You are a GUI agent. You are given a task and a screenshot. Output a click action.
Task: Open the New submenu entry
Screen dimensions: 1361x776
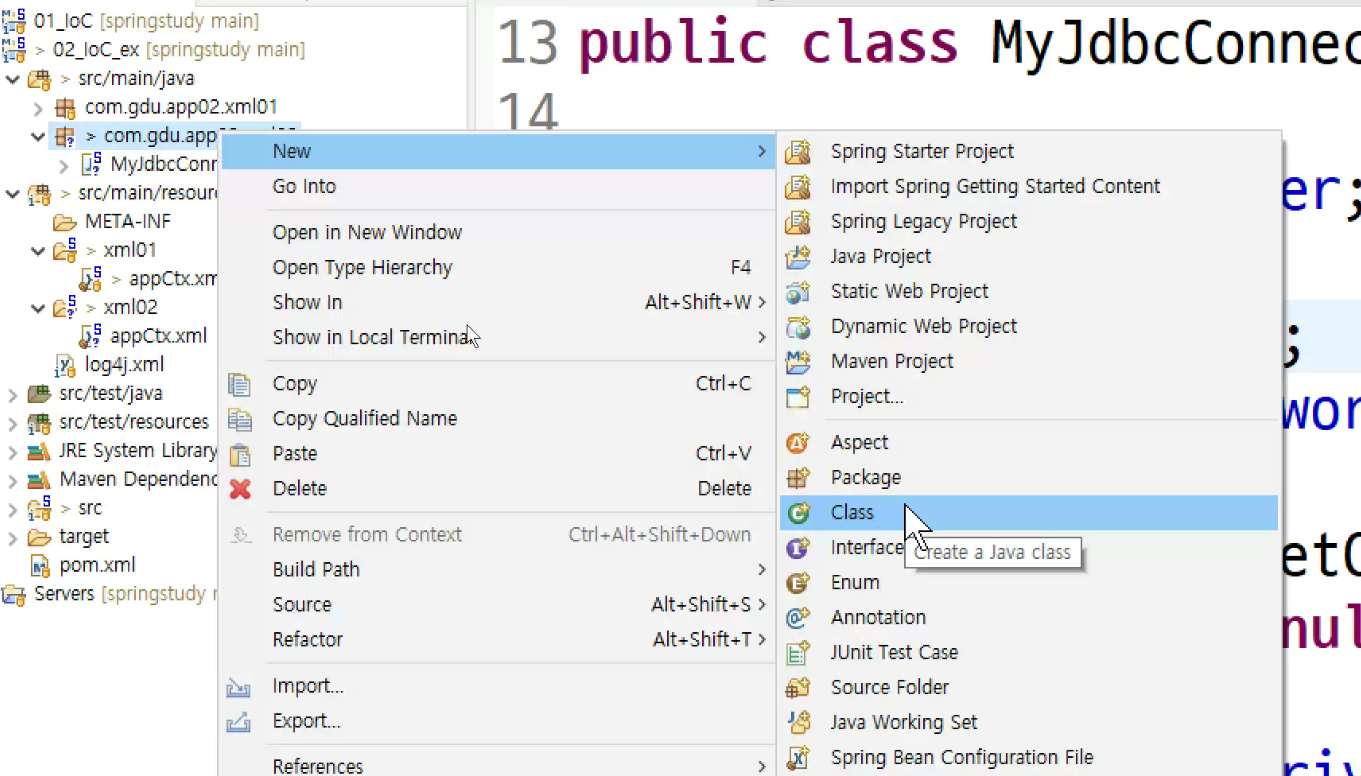(498, 151)
